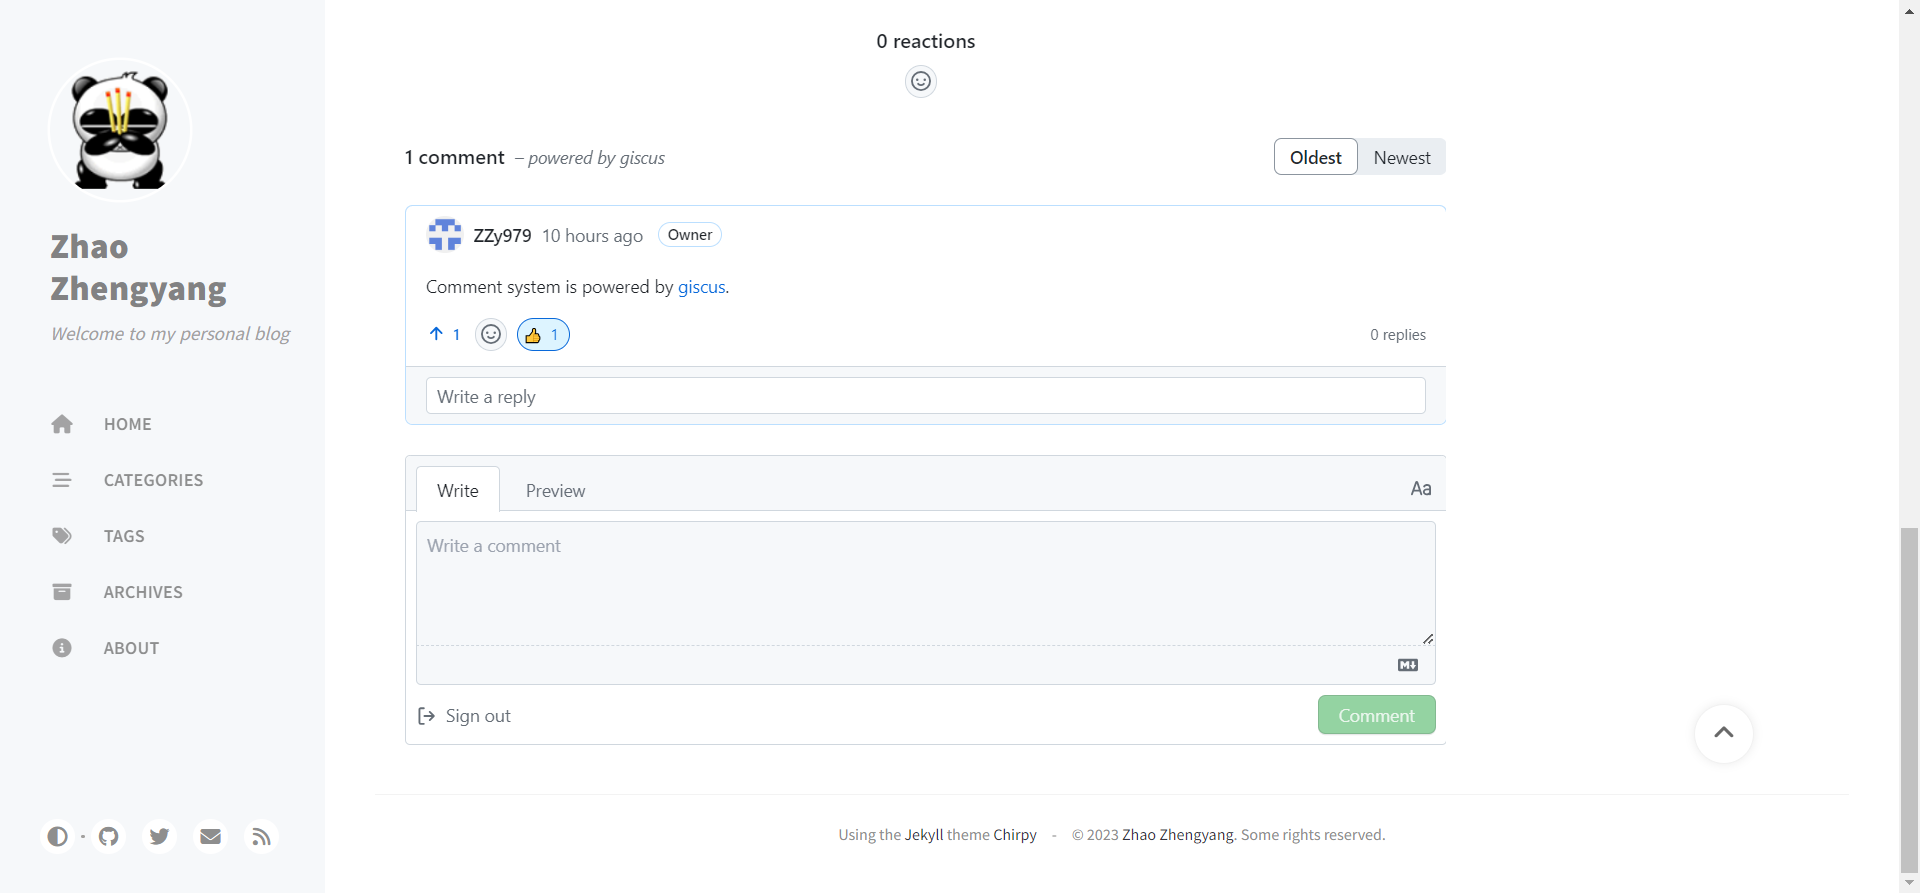Open the Jekyll link in footer
Screen dimensions: 1920x893
[924, 835]
